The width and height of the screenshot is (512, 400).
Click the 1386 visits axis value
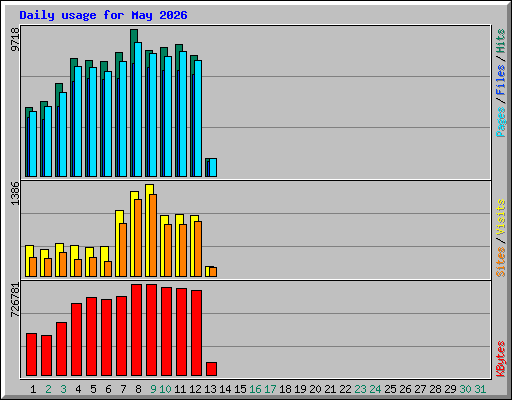(15, 193)
